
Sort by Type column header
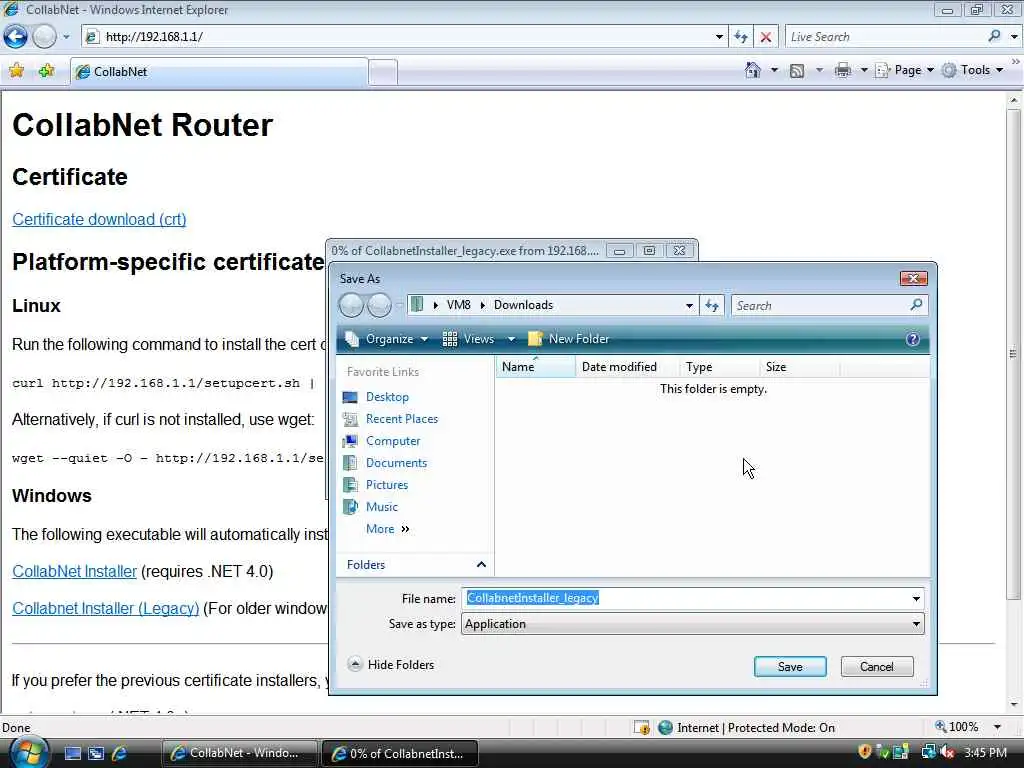[x=720, y=367]
